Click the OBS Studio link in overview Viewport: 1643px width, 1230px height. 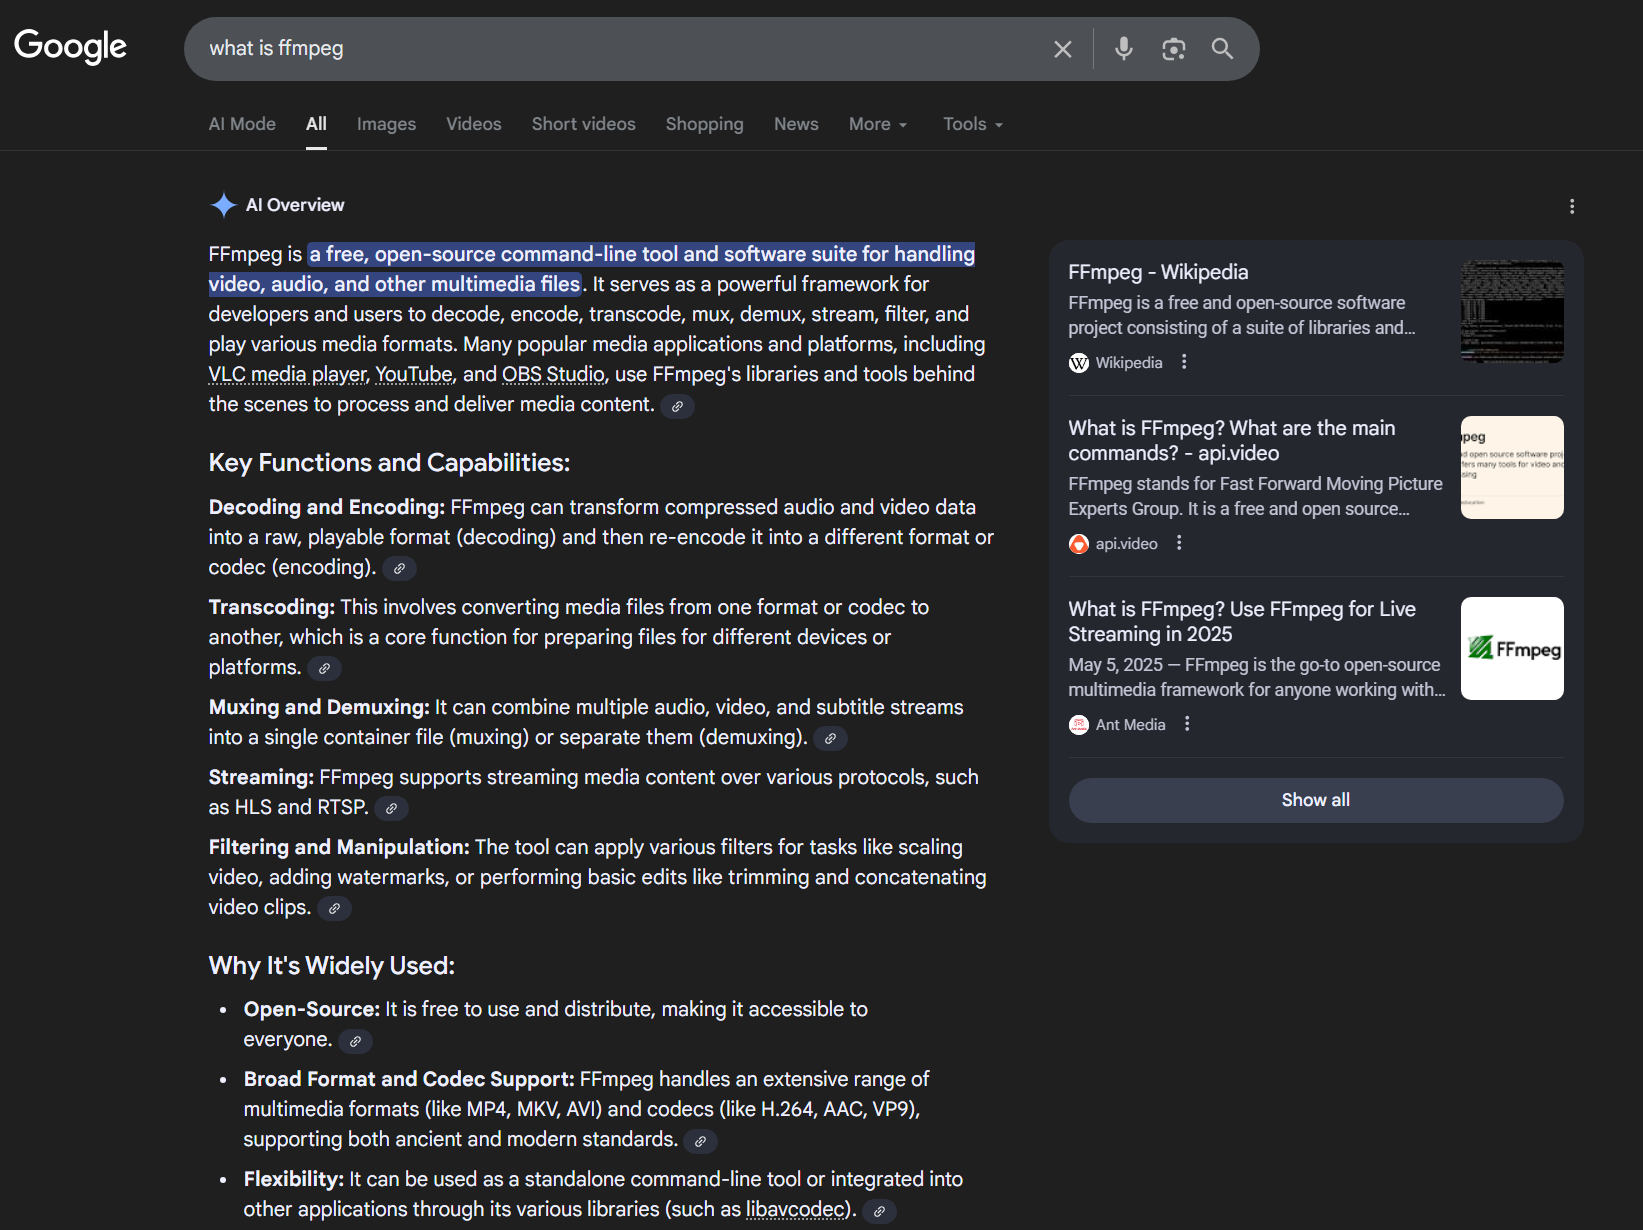553,374
